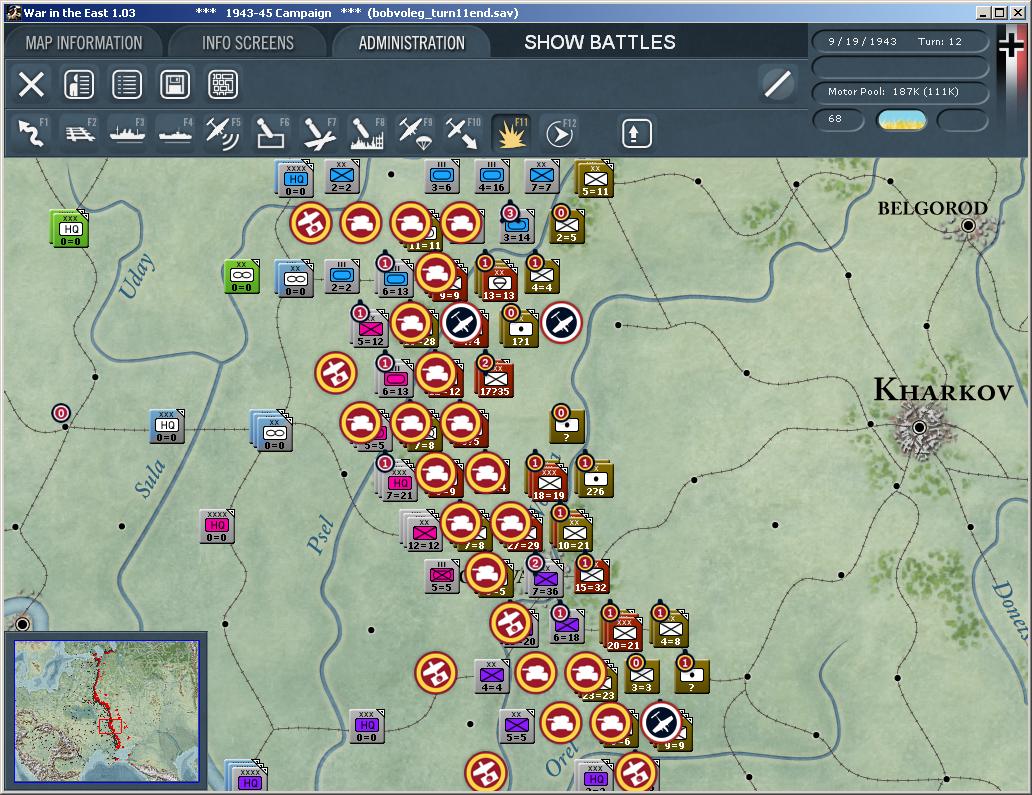
Task: Click the diagonal slash round button
Action: click(777, 84)
